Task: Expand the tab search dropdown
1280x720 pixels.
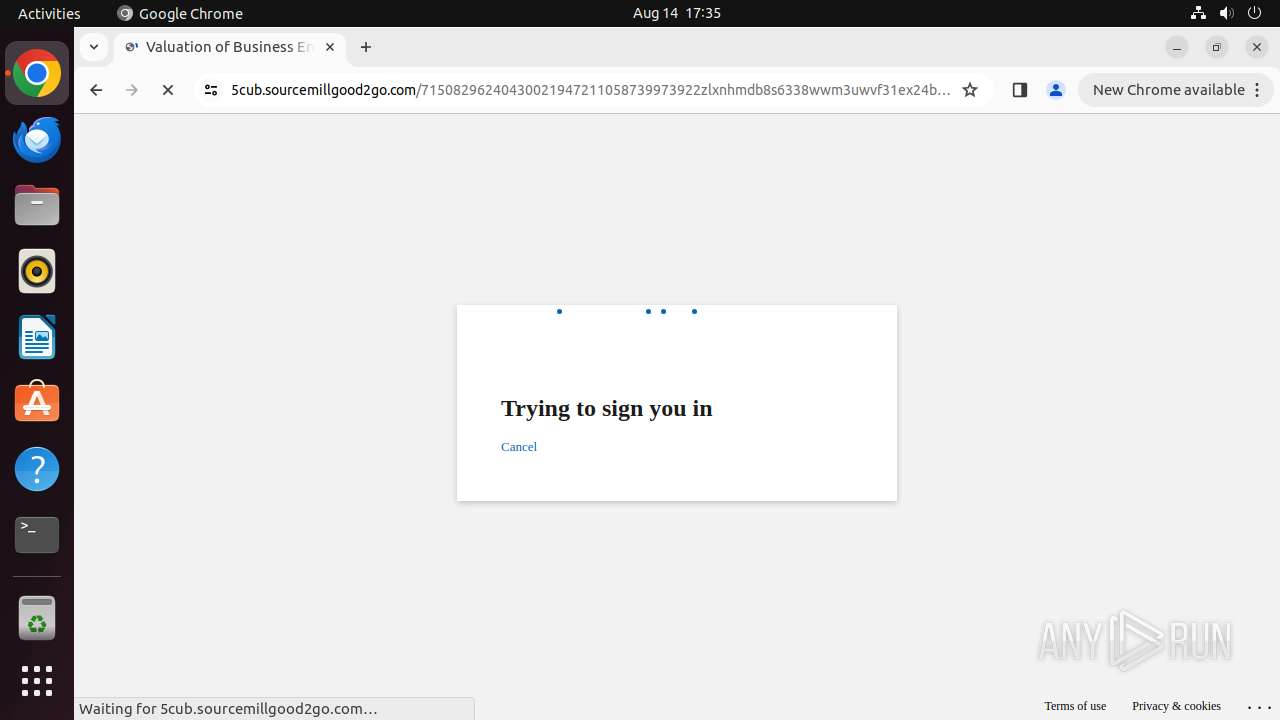Action: [93, 47]
